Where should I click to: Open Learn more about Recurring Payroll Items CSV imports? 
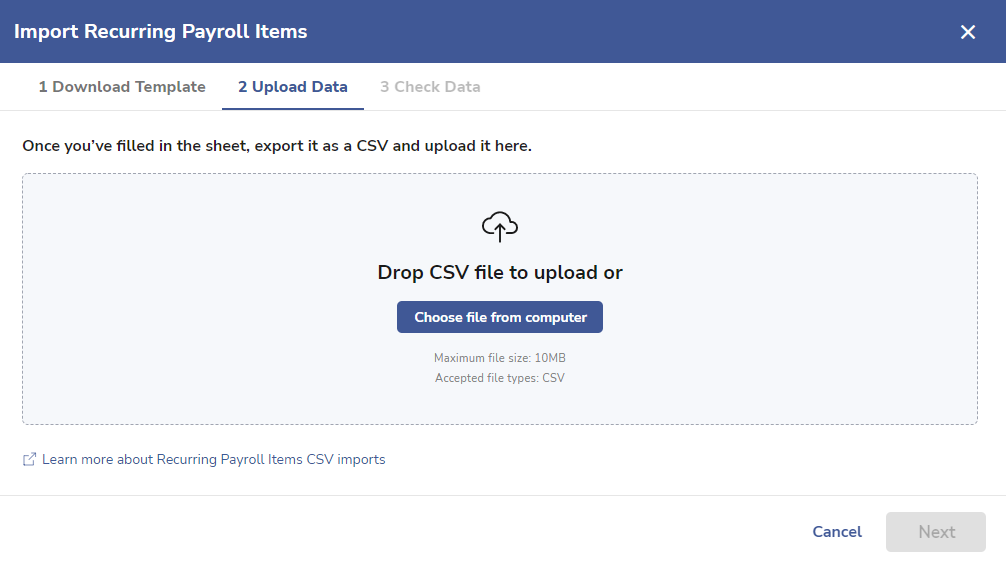[x=214, y=460]
